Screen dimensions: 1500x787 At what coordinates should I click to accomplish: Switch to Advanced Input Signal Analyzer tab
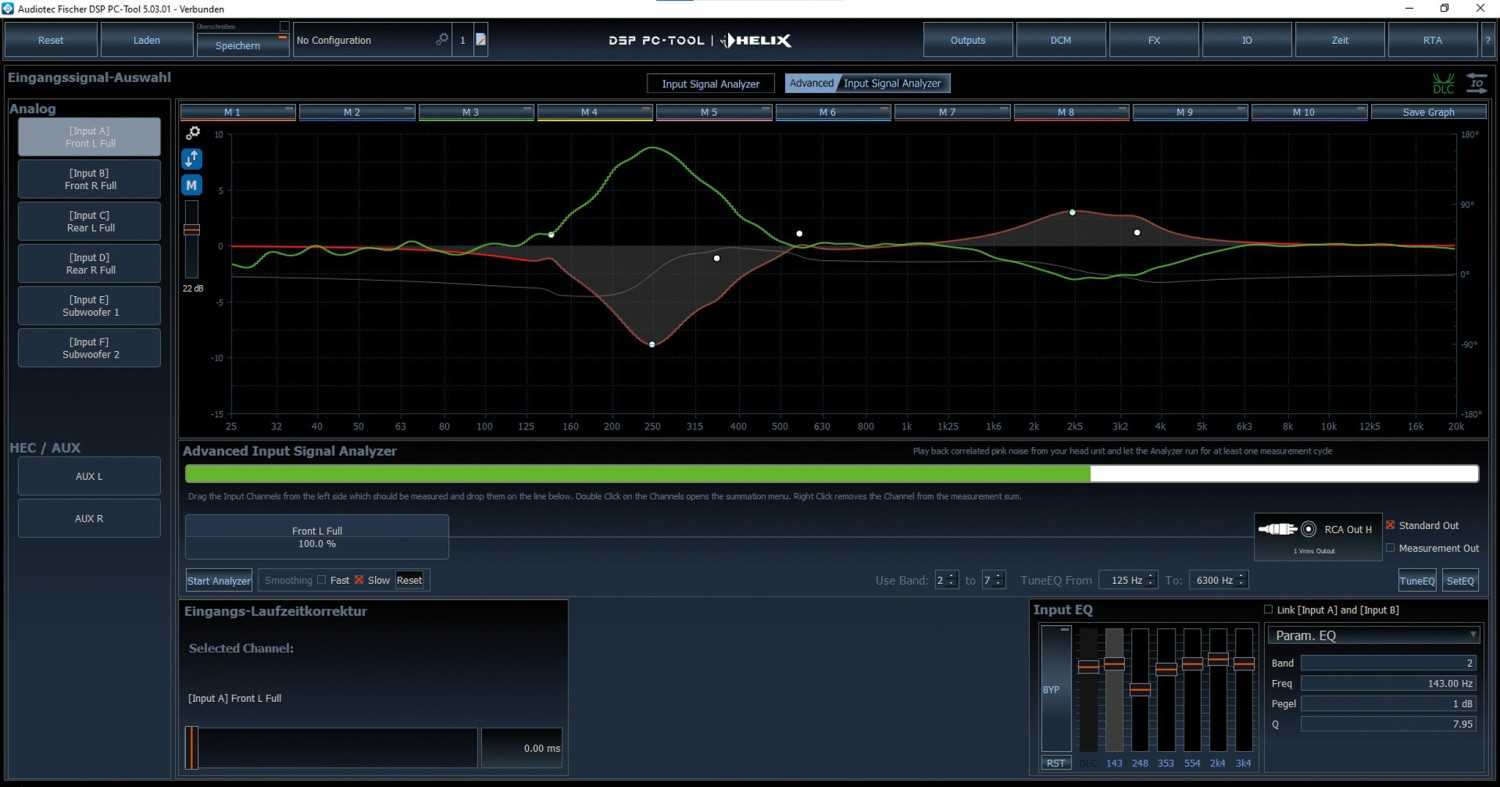tap(867, 84)
